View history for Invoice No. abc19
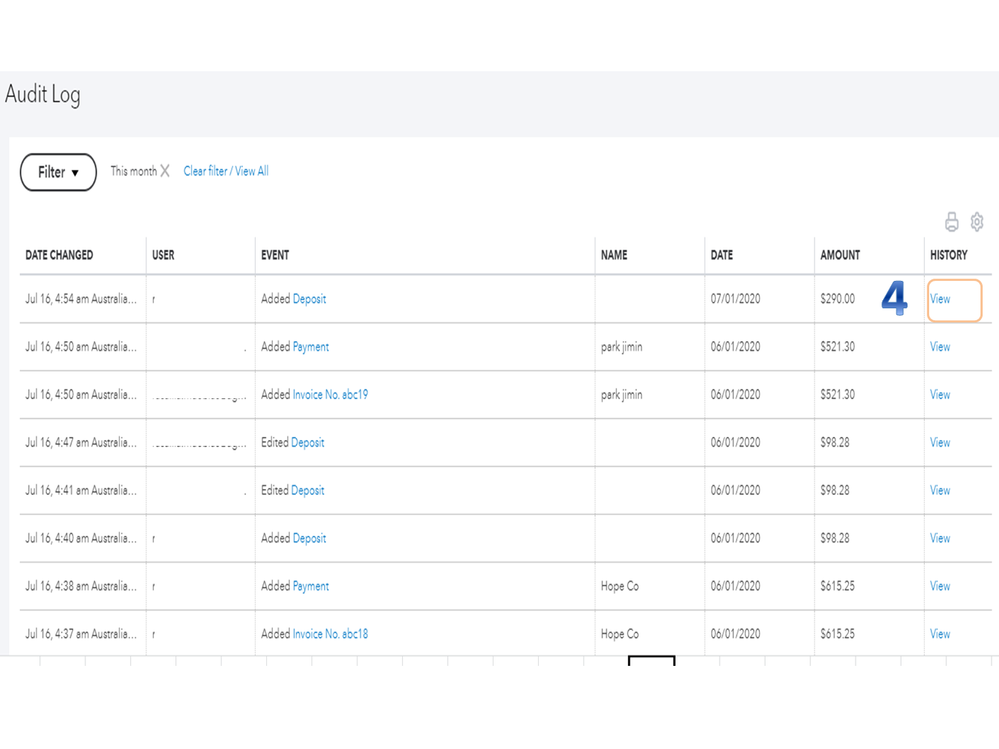The height and width of the screenshot is (749, 999). pos(940,395)
